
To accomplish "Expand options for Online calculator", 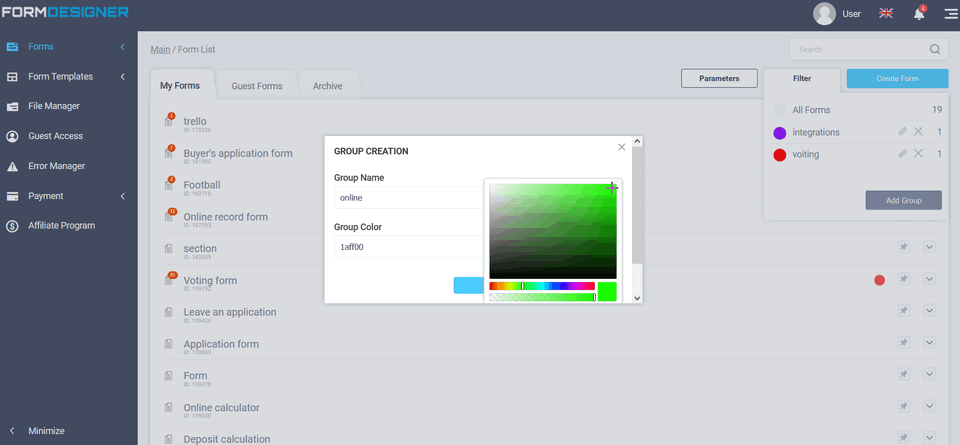I will pyautogui.click(x=929, y=406).
